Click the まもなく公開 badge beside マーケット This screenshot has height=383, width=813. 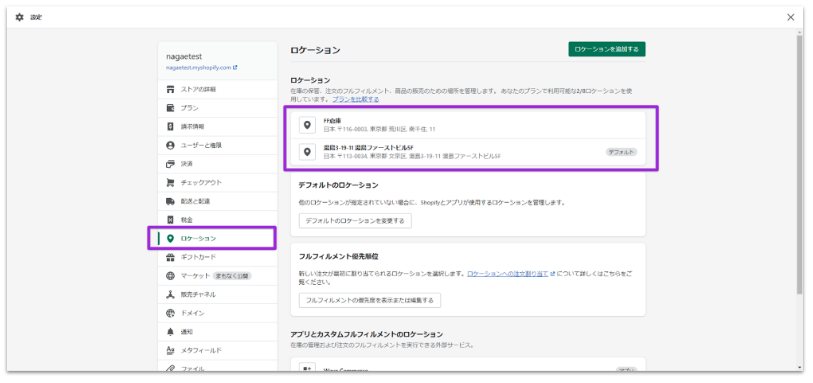click(x=232, y=276)
